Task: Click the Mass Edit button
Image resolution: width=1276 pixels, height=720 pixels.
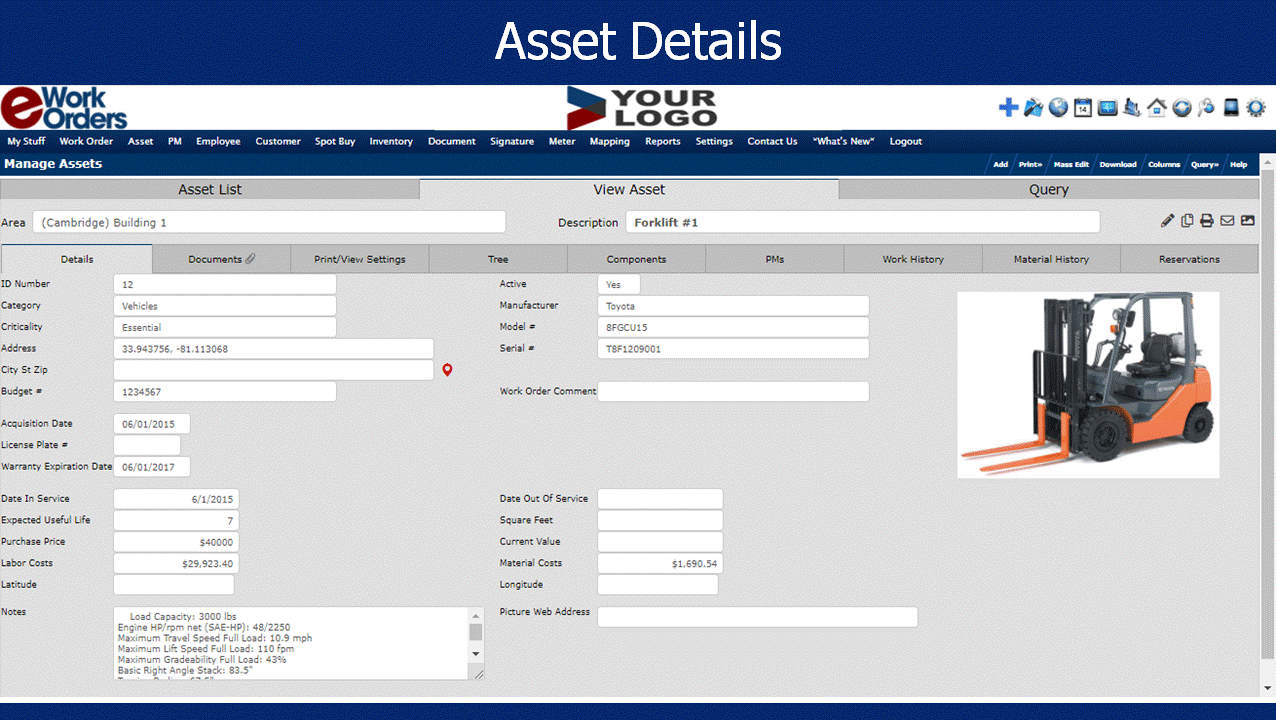Action: tap(1071, 164)
